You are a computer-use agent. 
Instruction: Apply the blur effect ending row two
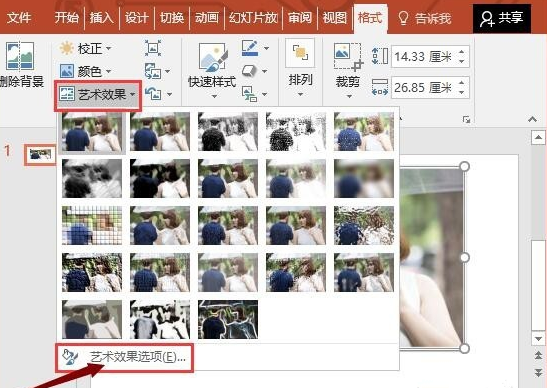pos(364,178)
